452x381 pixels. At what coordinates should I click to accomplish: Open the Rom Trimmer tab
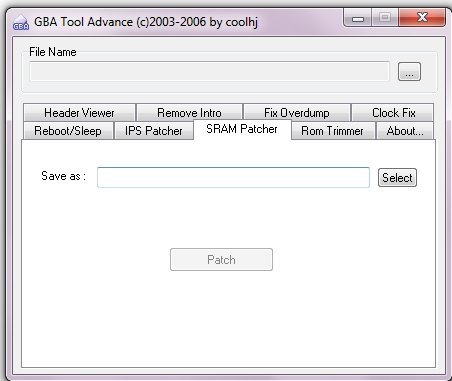[332, 131]
